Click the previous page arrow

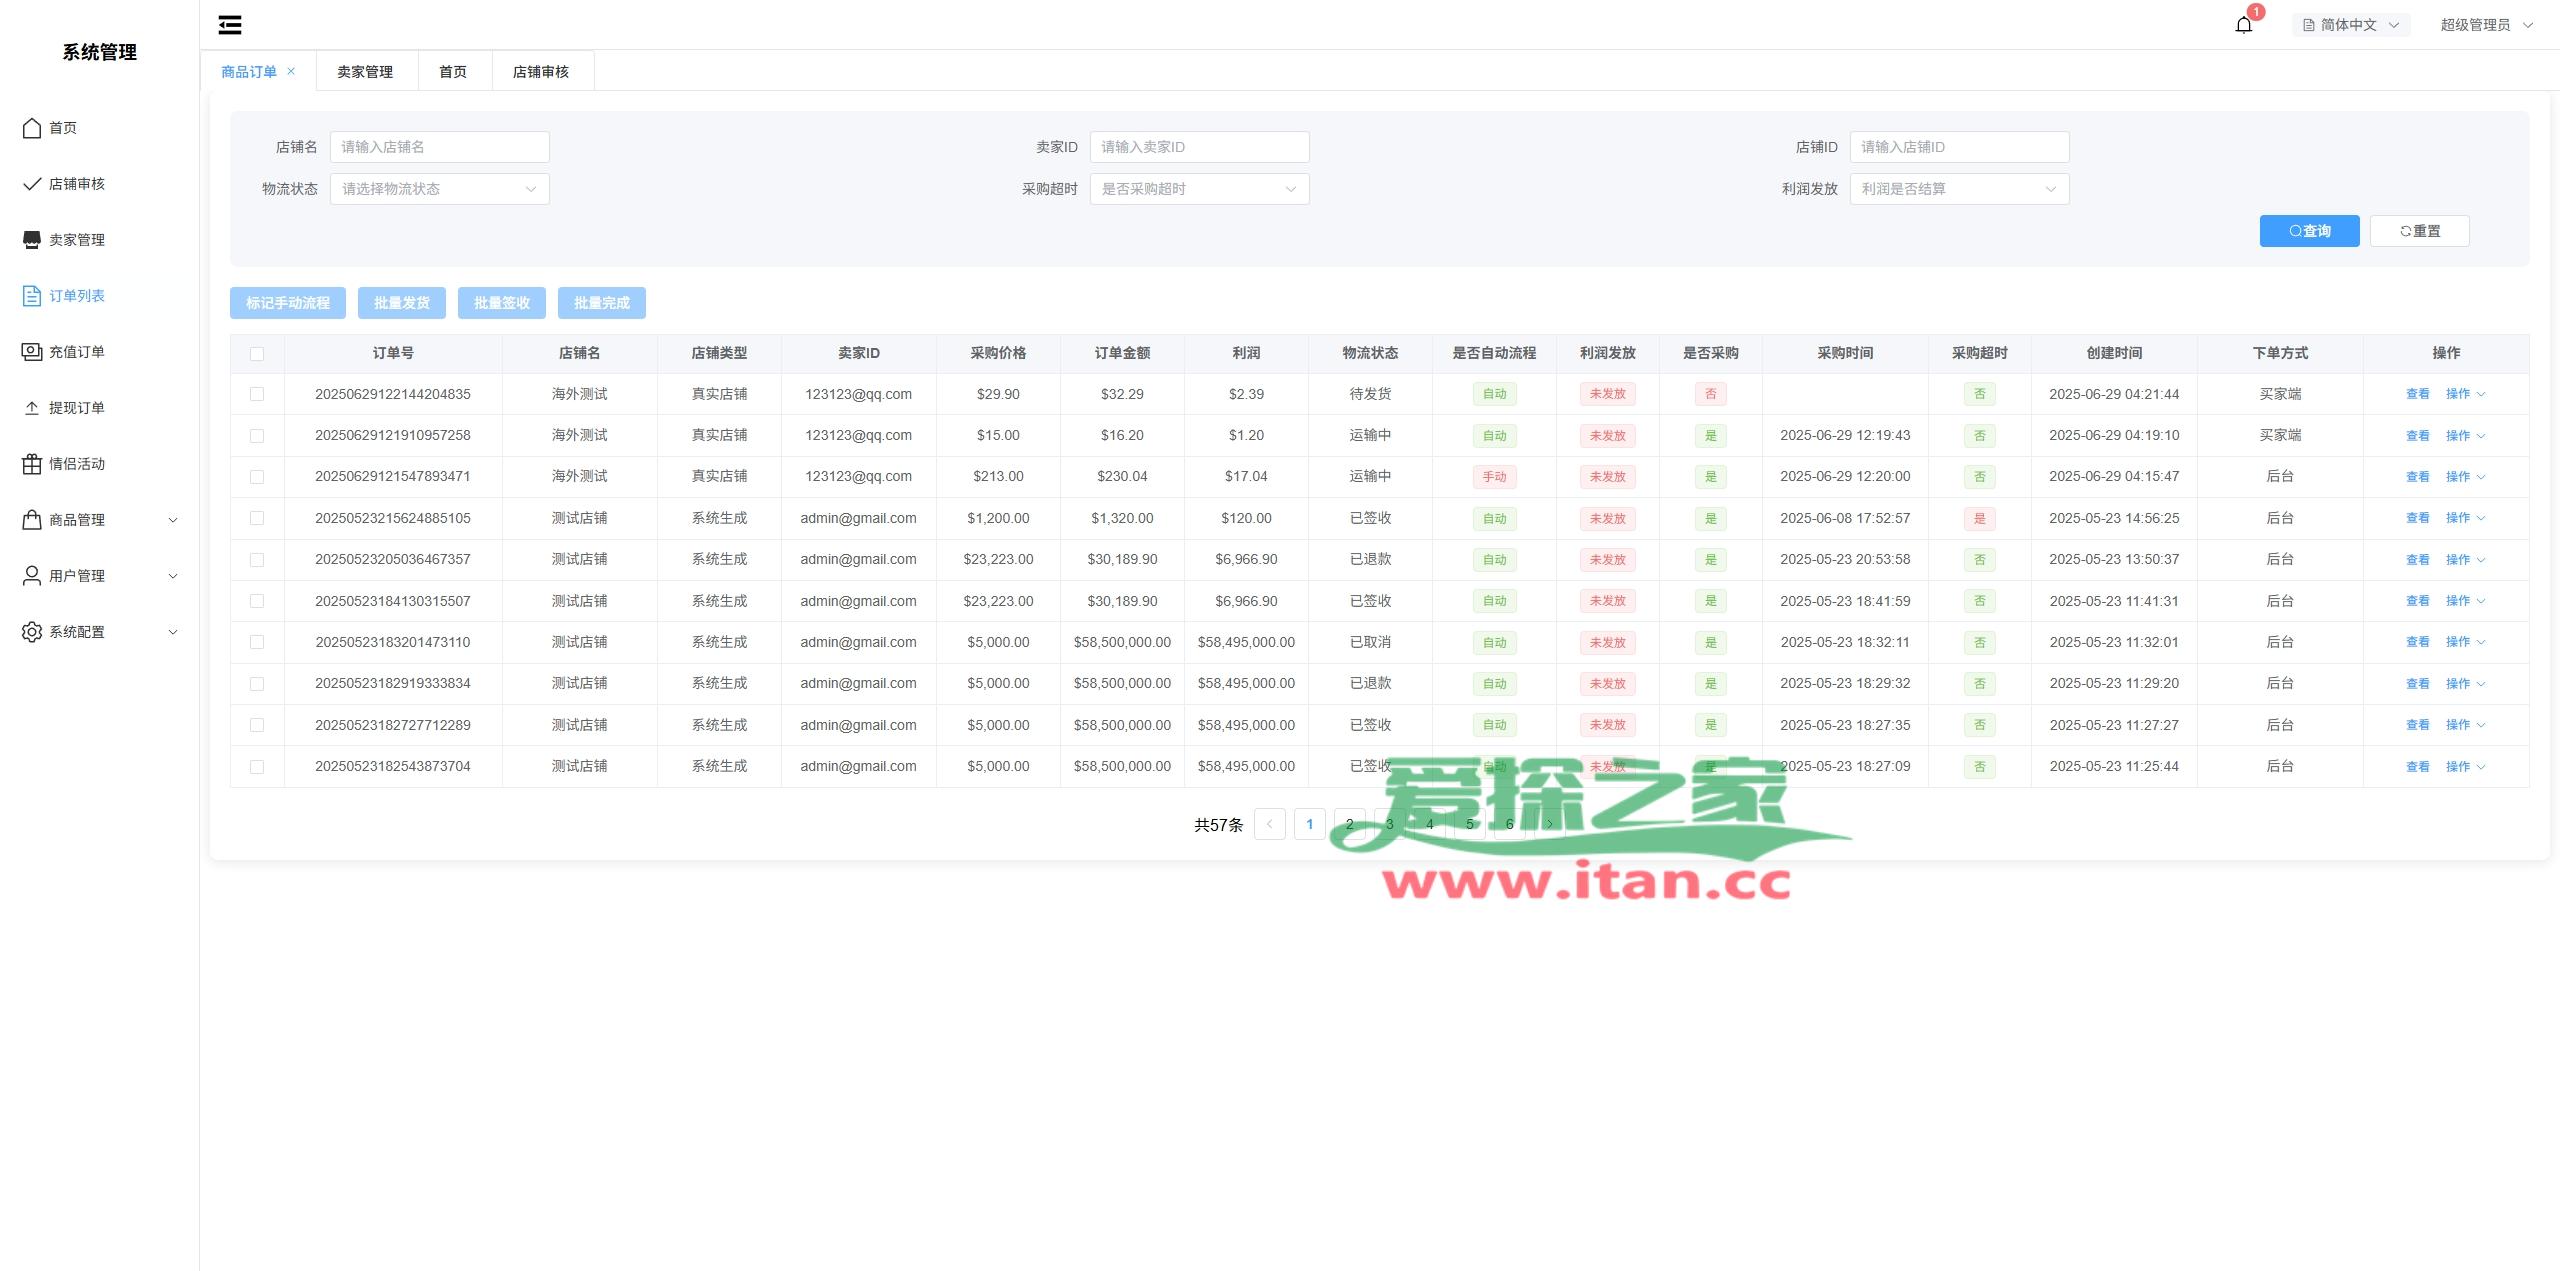pyautogui.click(x=1270, y=824)
